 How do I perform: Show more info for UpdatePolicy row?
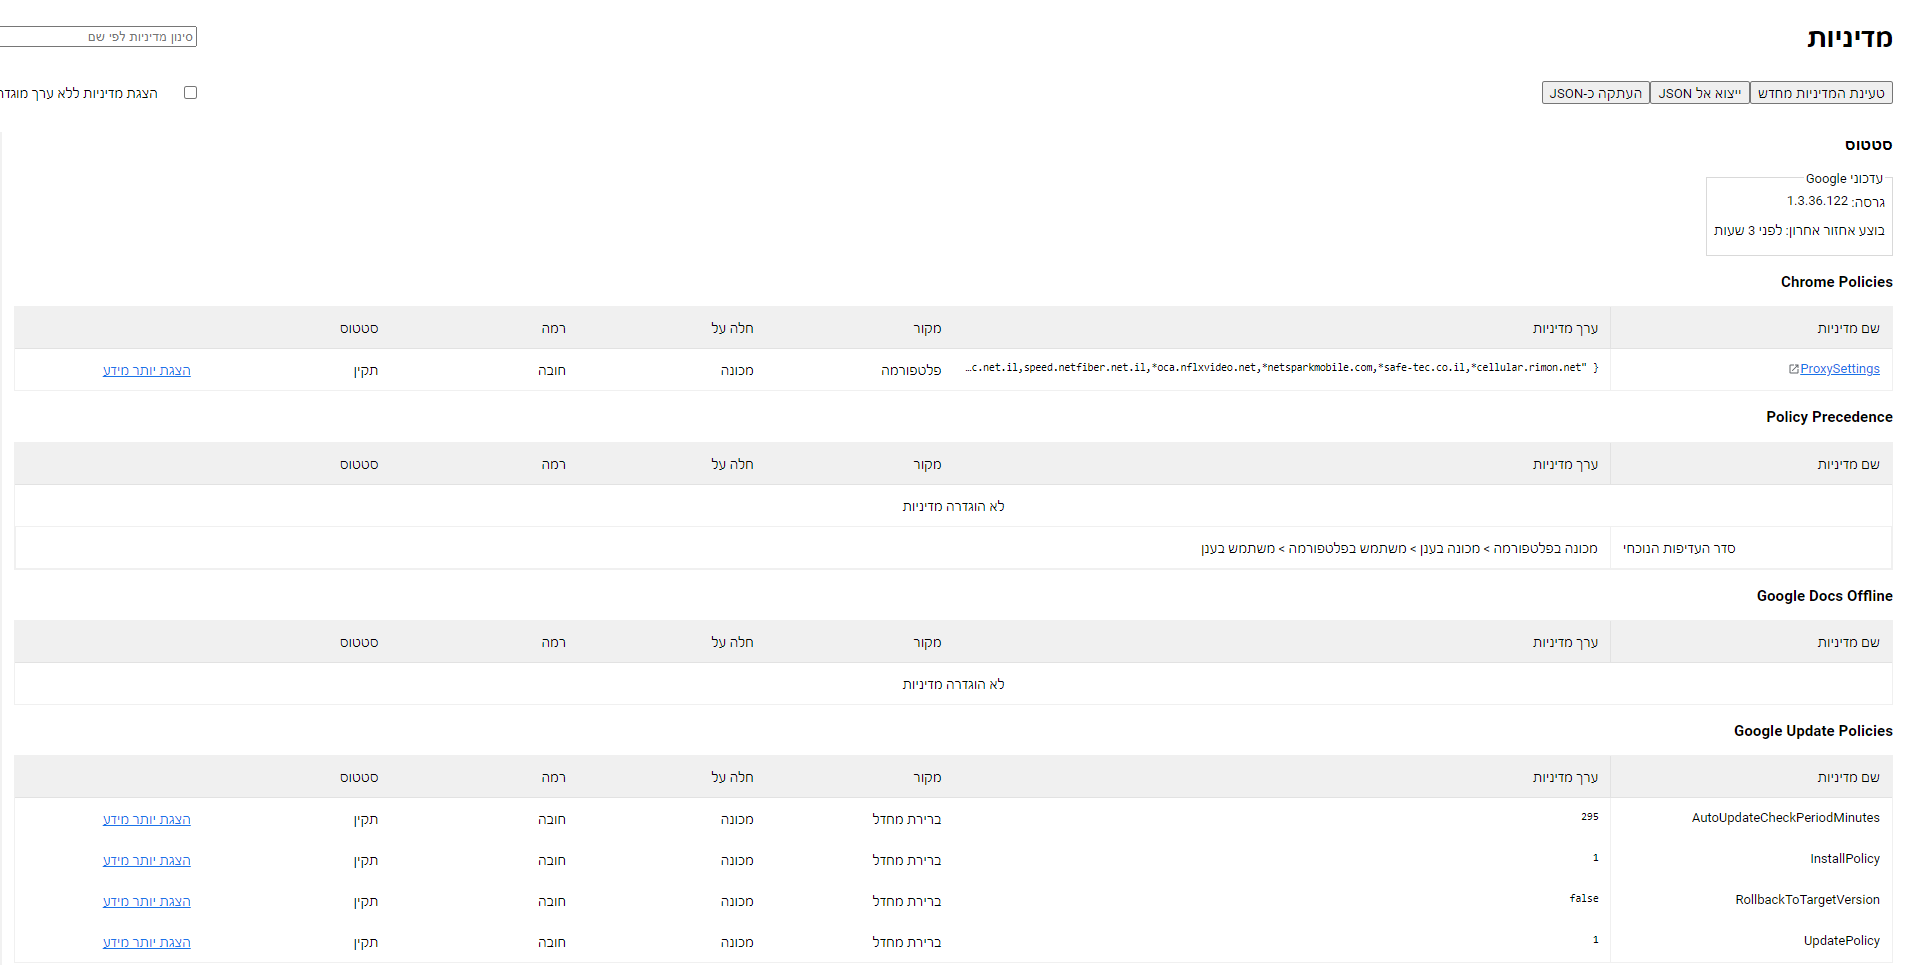pos(146,942)
